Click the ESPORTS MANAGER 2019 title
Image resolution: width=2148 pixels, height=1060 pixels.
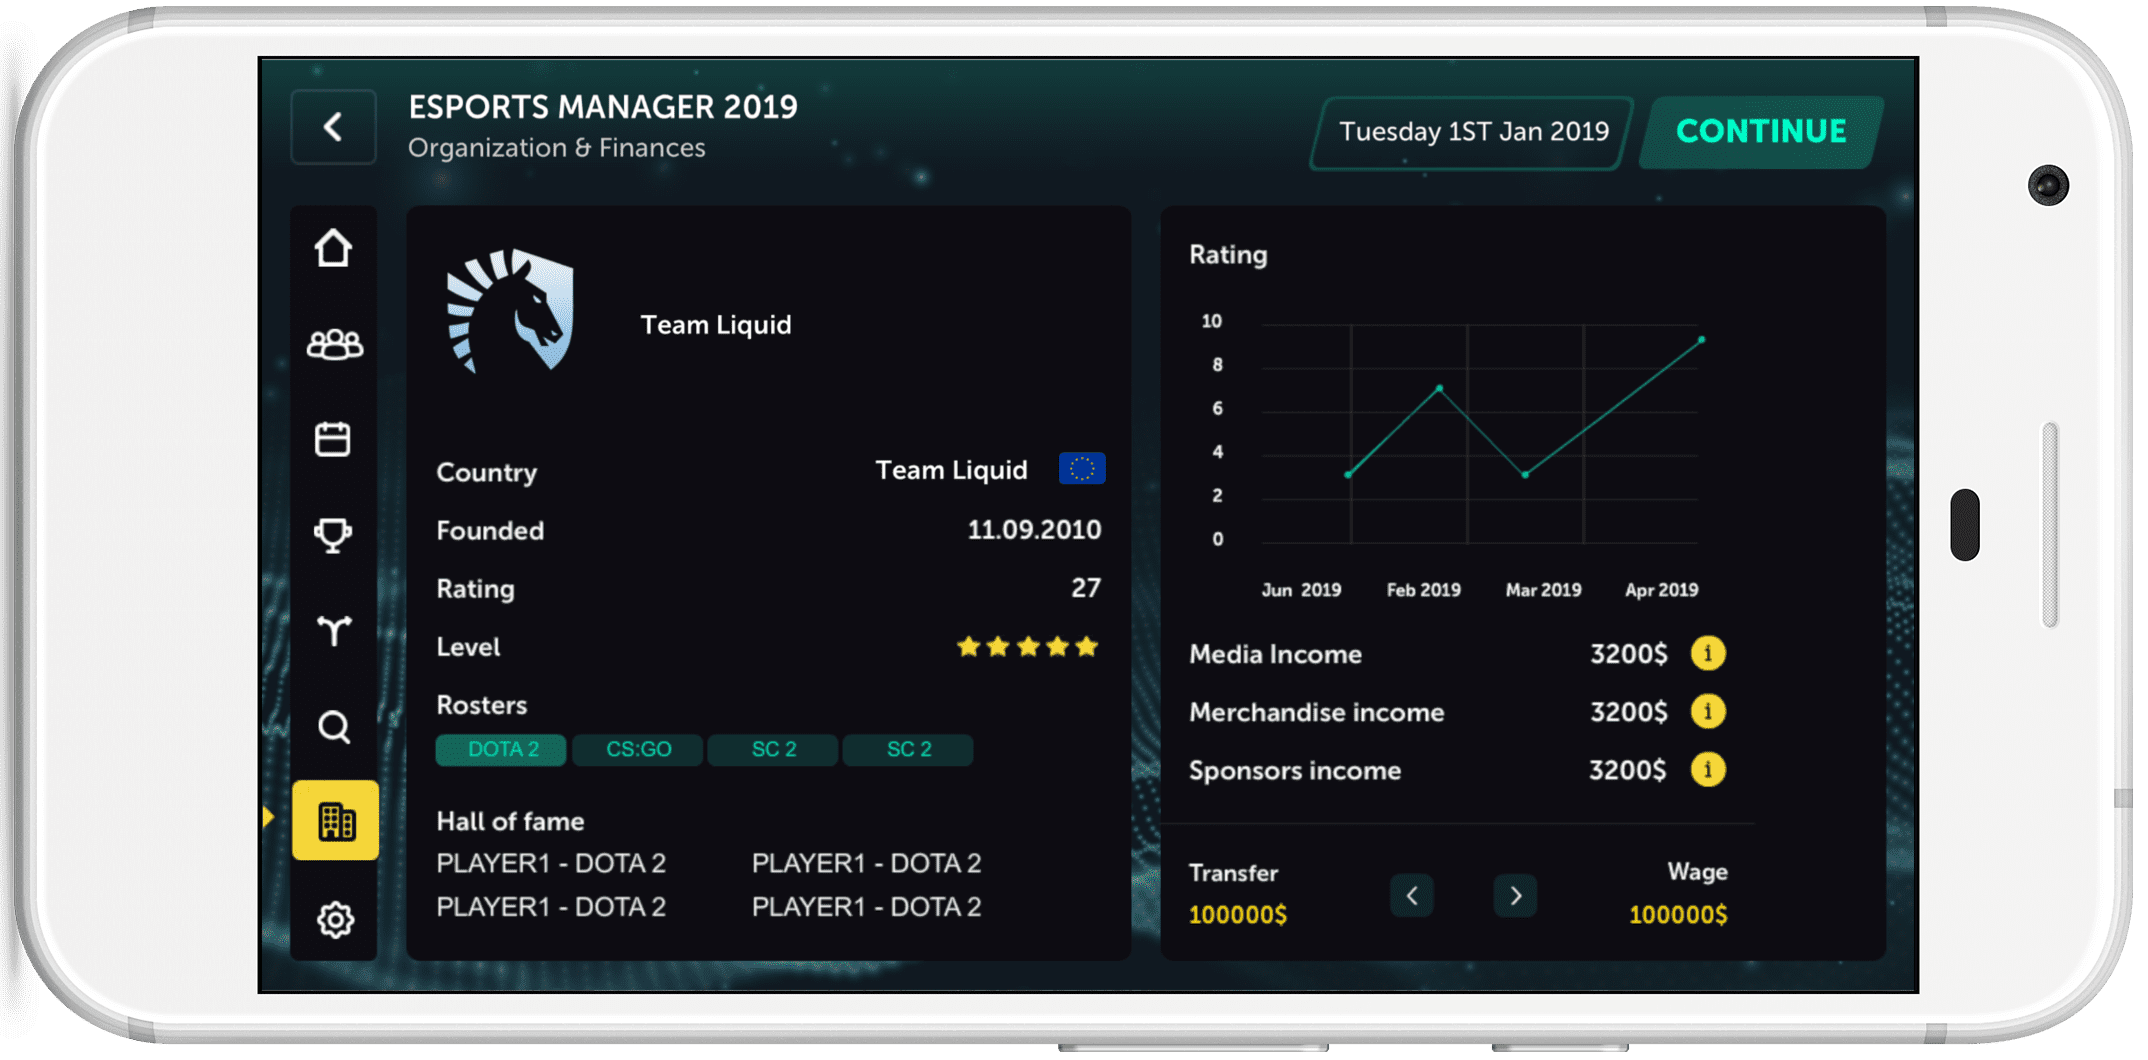point(603,106)
